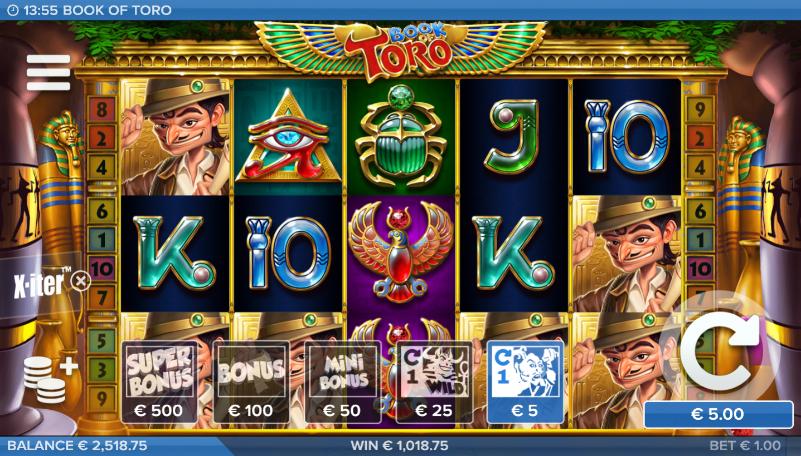The width and height of the screenshot is (801, 456).
Task: Click the Eye of Horus pyramid symbol
Action: tap(288, 137)
